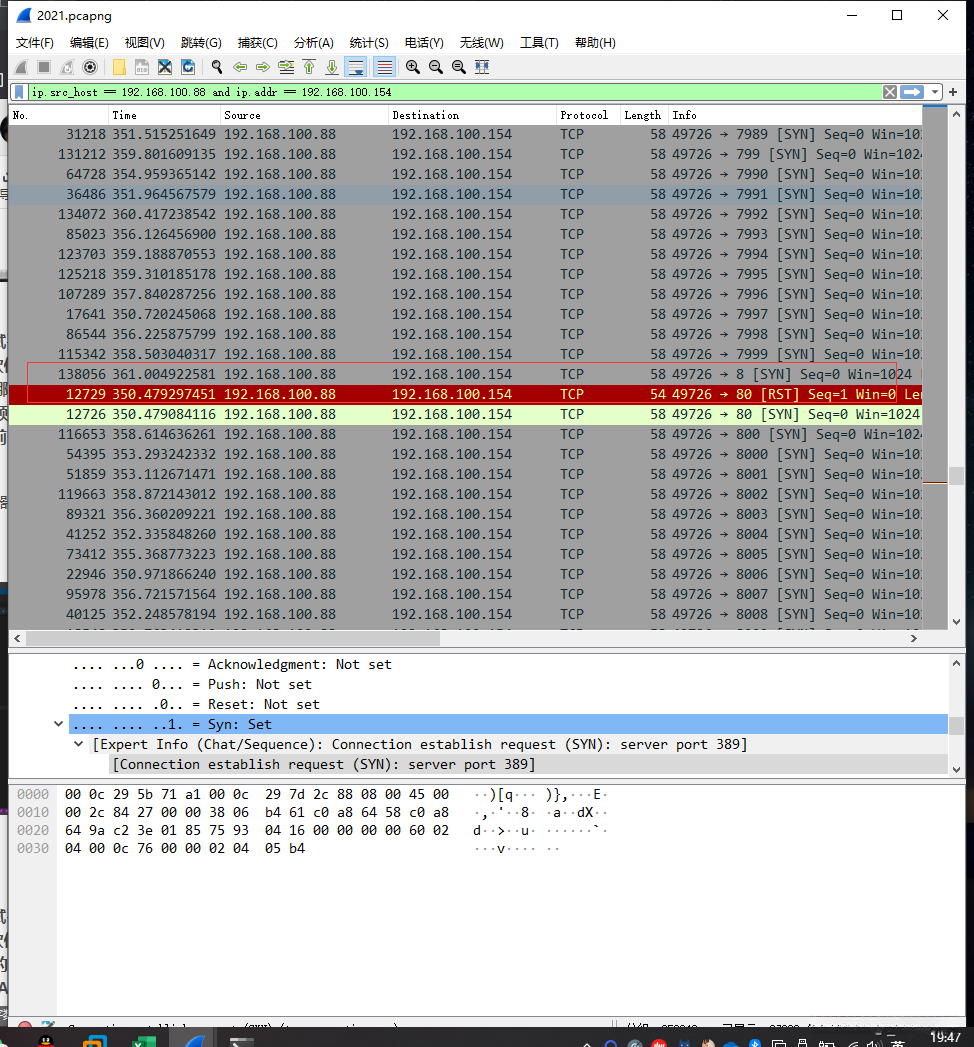This screenshot has width=974, height=1047.
Task: Go forward to next packet arrow
Action: [x=263, y=67]
